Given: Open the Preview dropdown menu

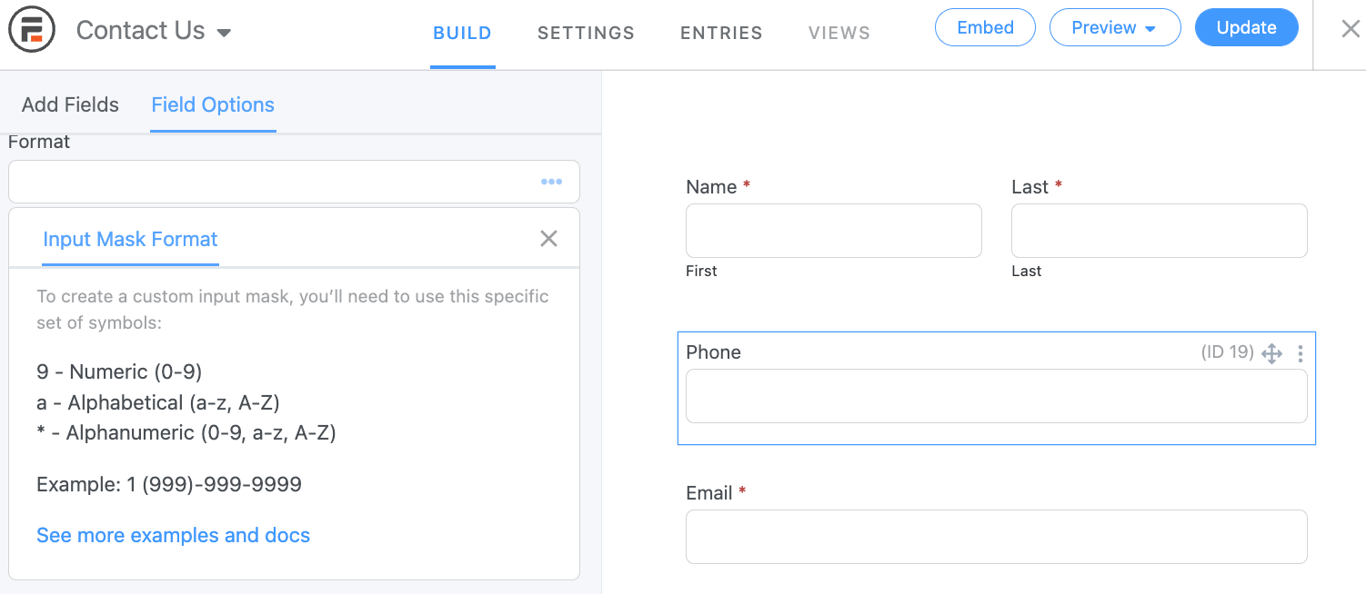Looking at the screenshot, I should click(x=1115, y=27).
